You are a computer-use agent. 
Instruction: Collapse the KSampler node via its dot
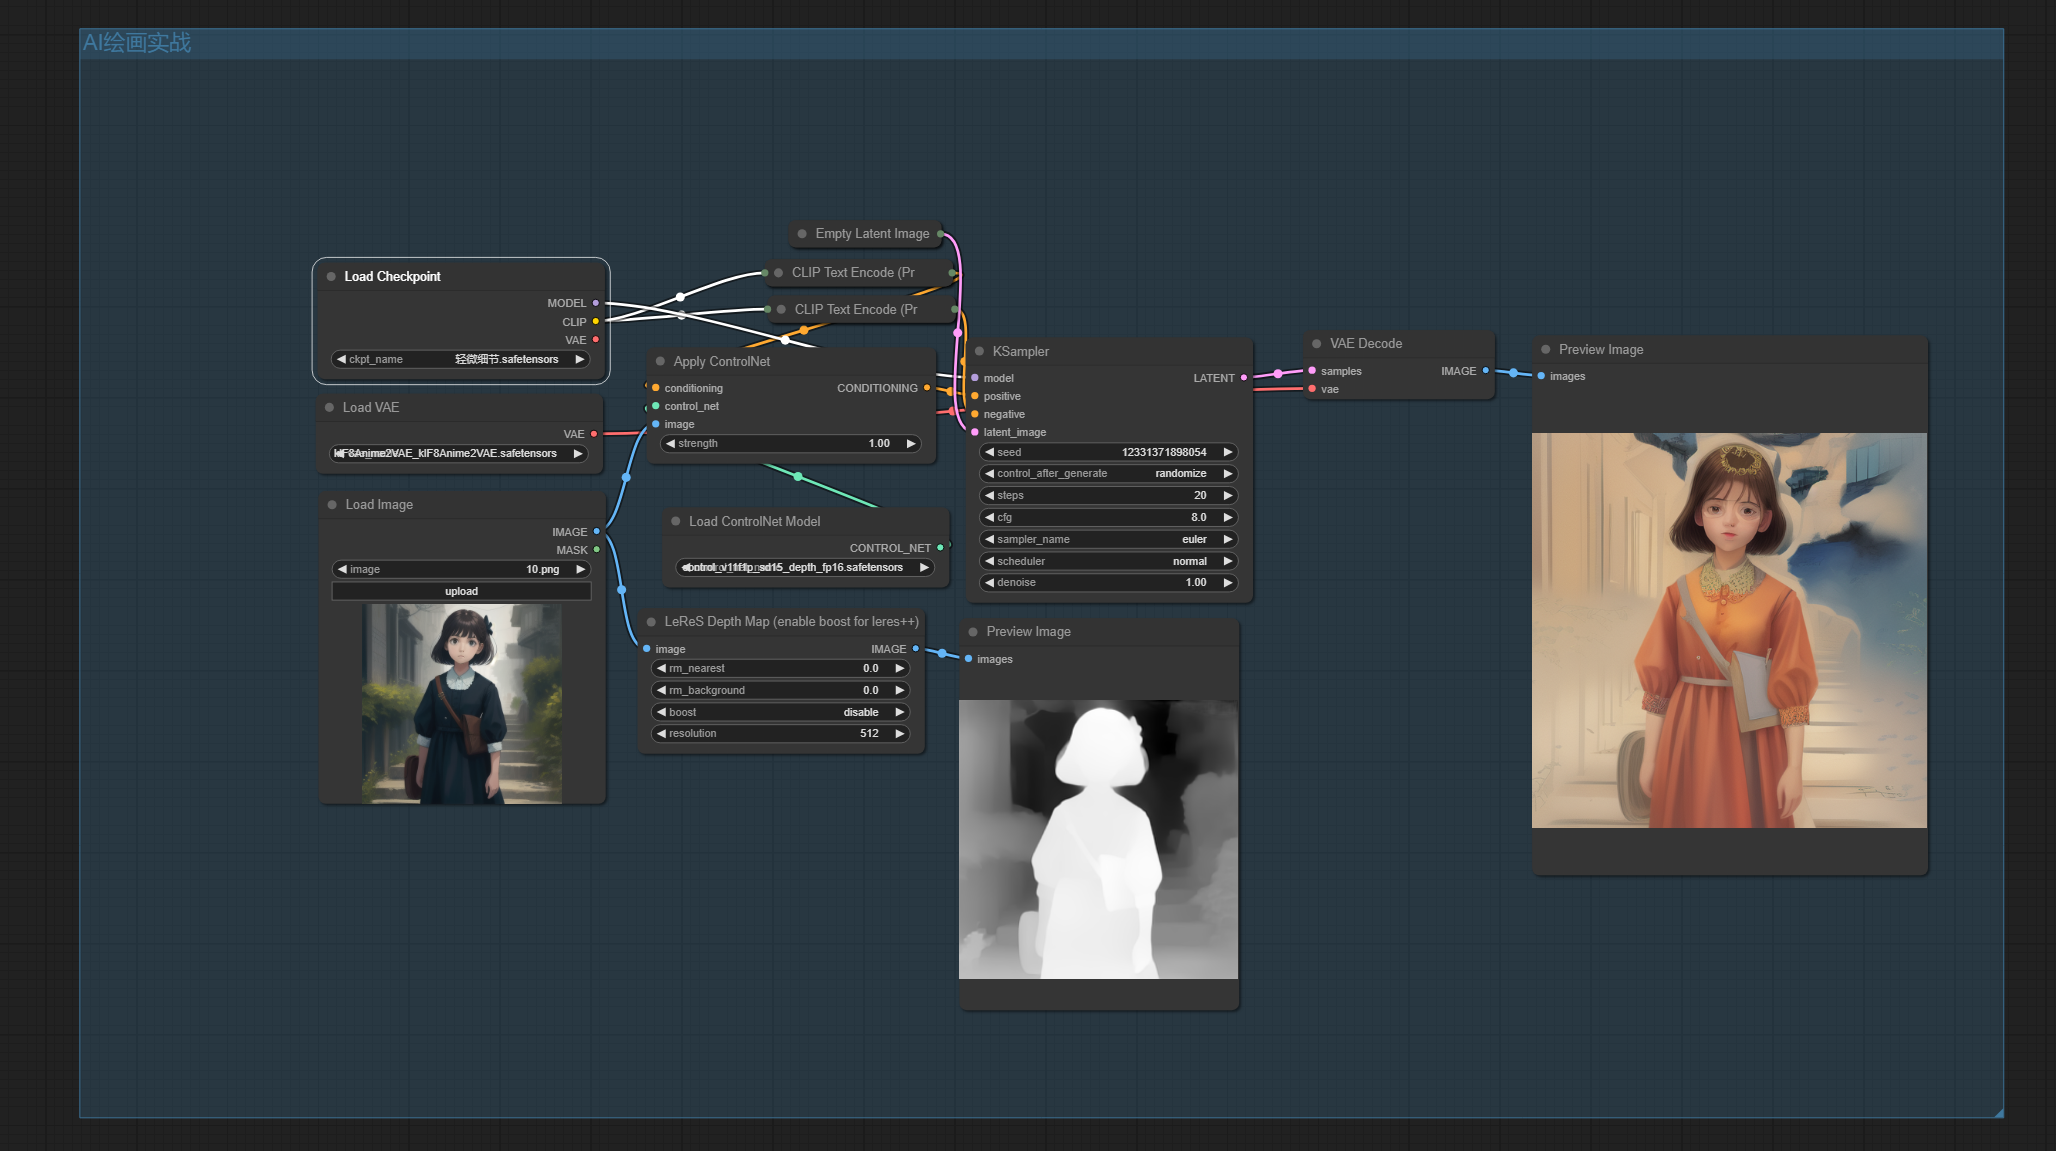click(979, 352)
